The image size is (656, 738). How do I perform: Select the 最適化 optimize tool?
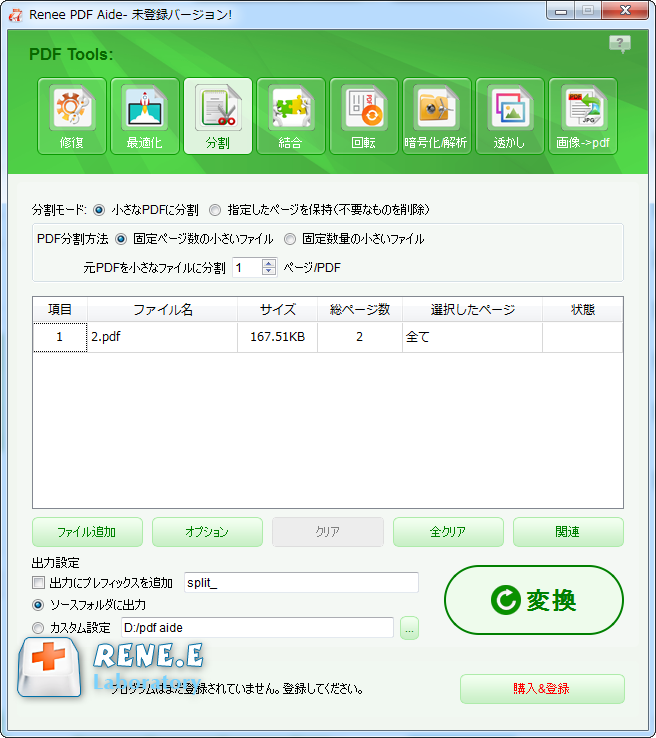tap(144, 116)
